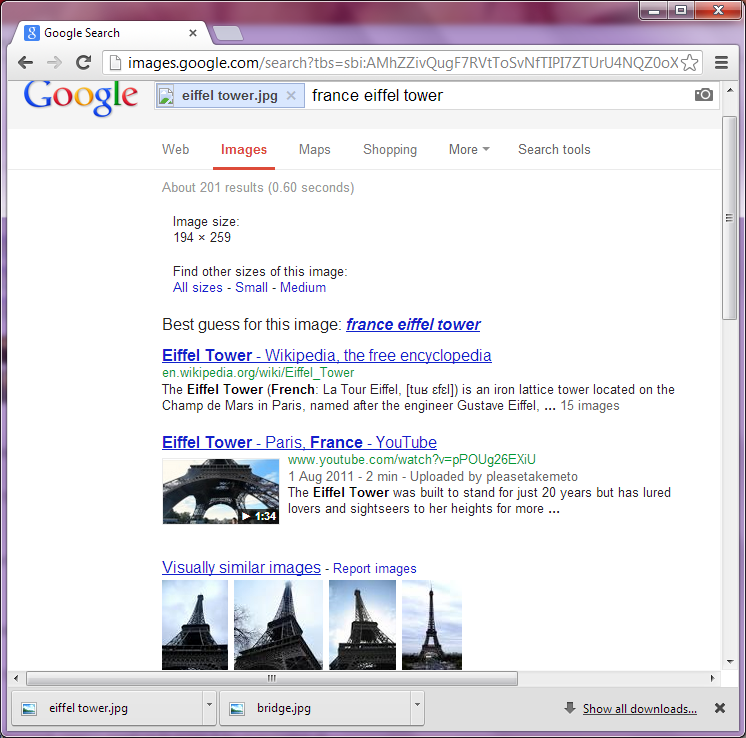Click the Google logo

coord(81,98)
